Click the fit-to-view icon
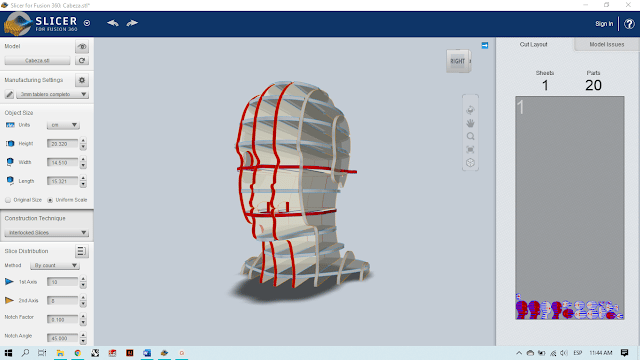Viewport: 640px width, 360px height. [470, 149]
